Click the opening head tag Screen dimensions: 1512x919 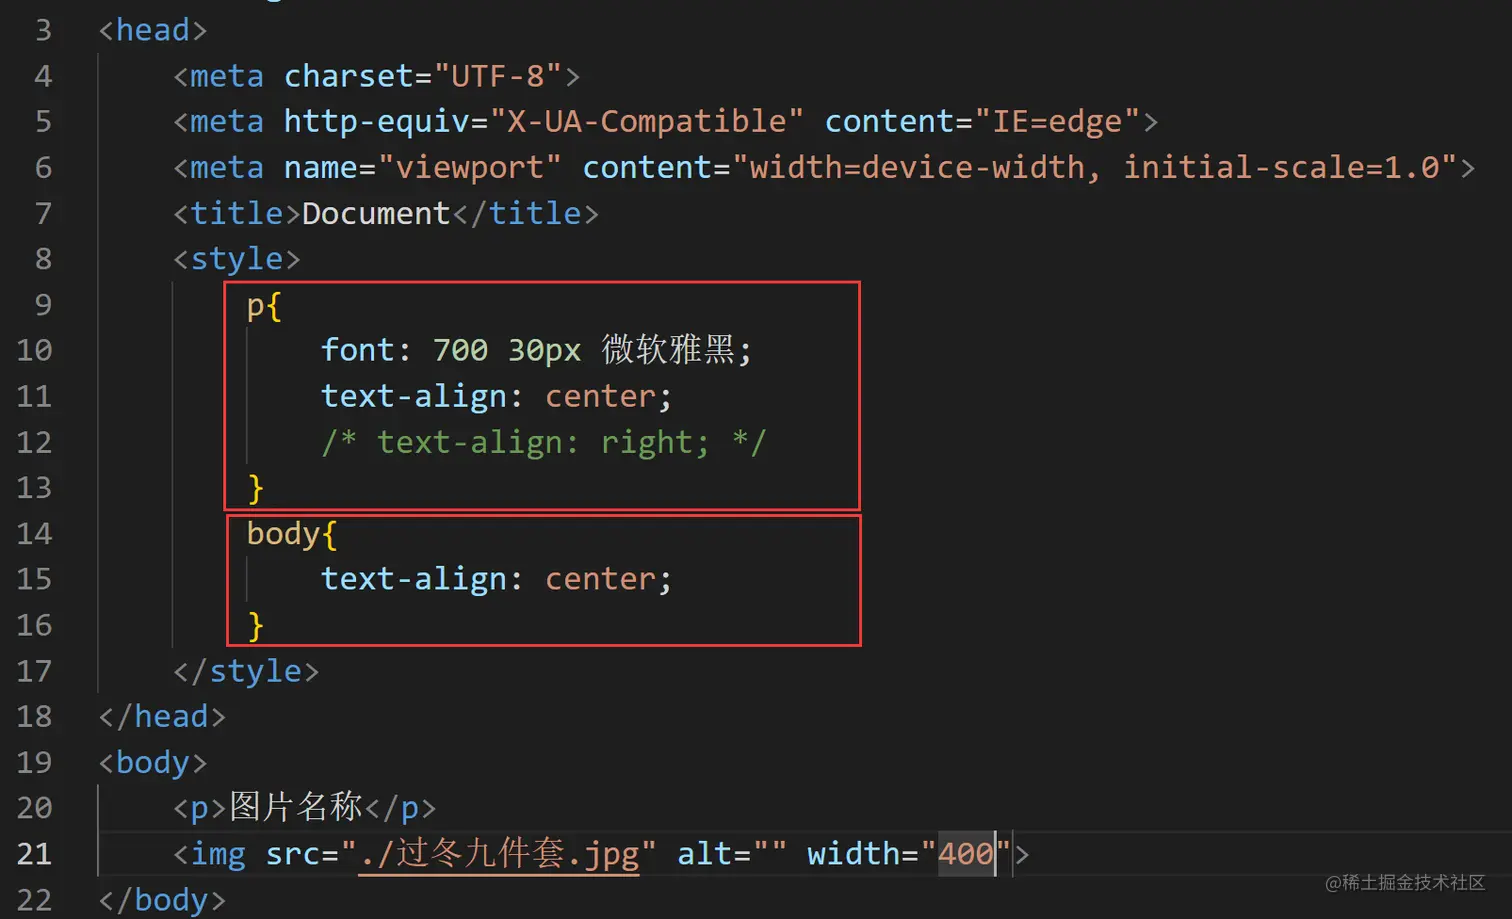click(x=153, y=30)
